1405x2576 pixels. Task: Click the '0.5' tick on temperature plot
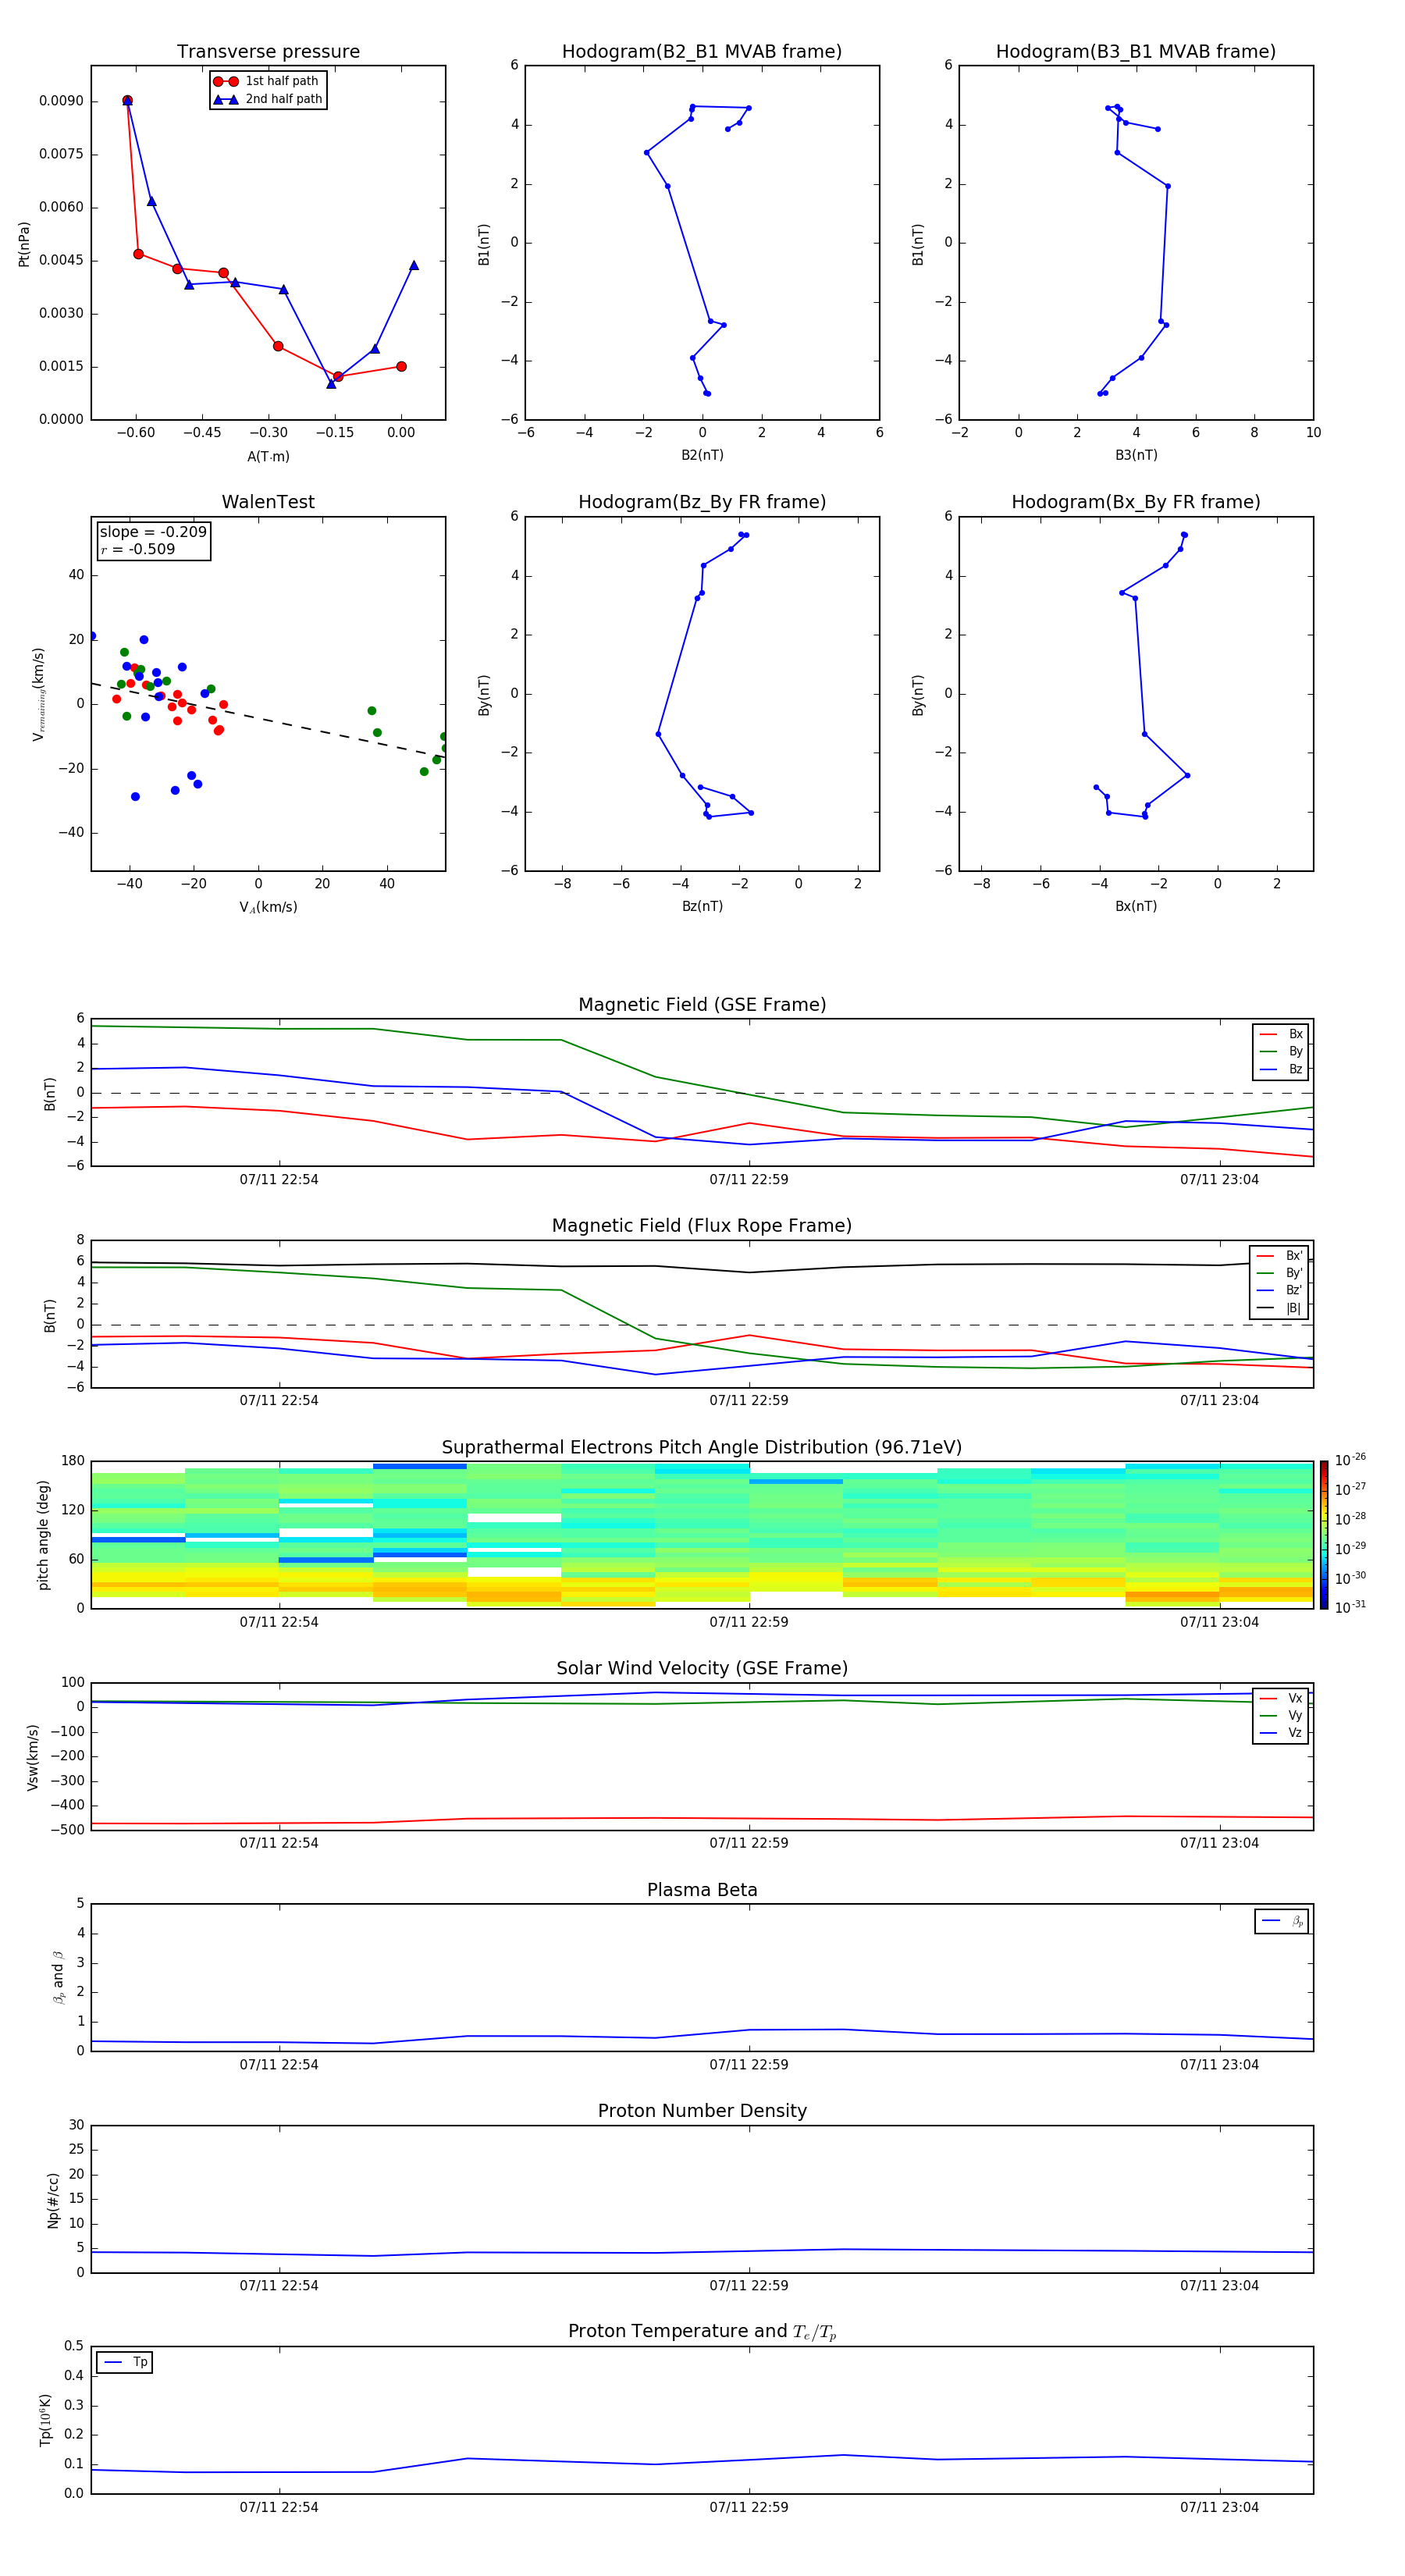[74, 2346]
